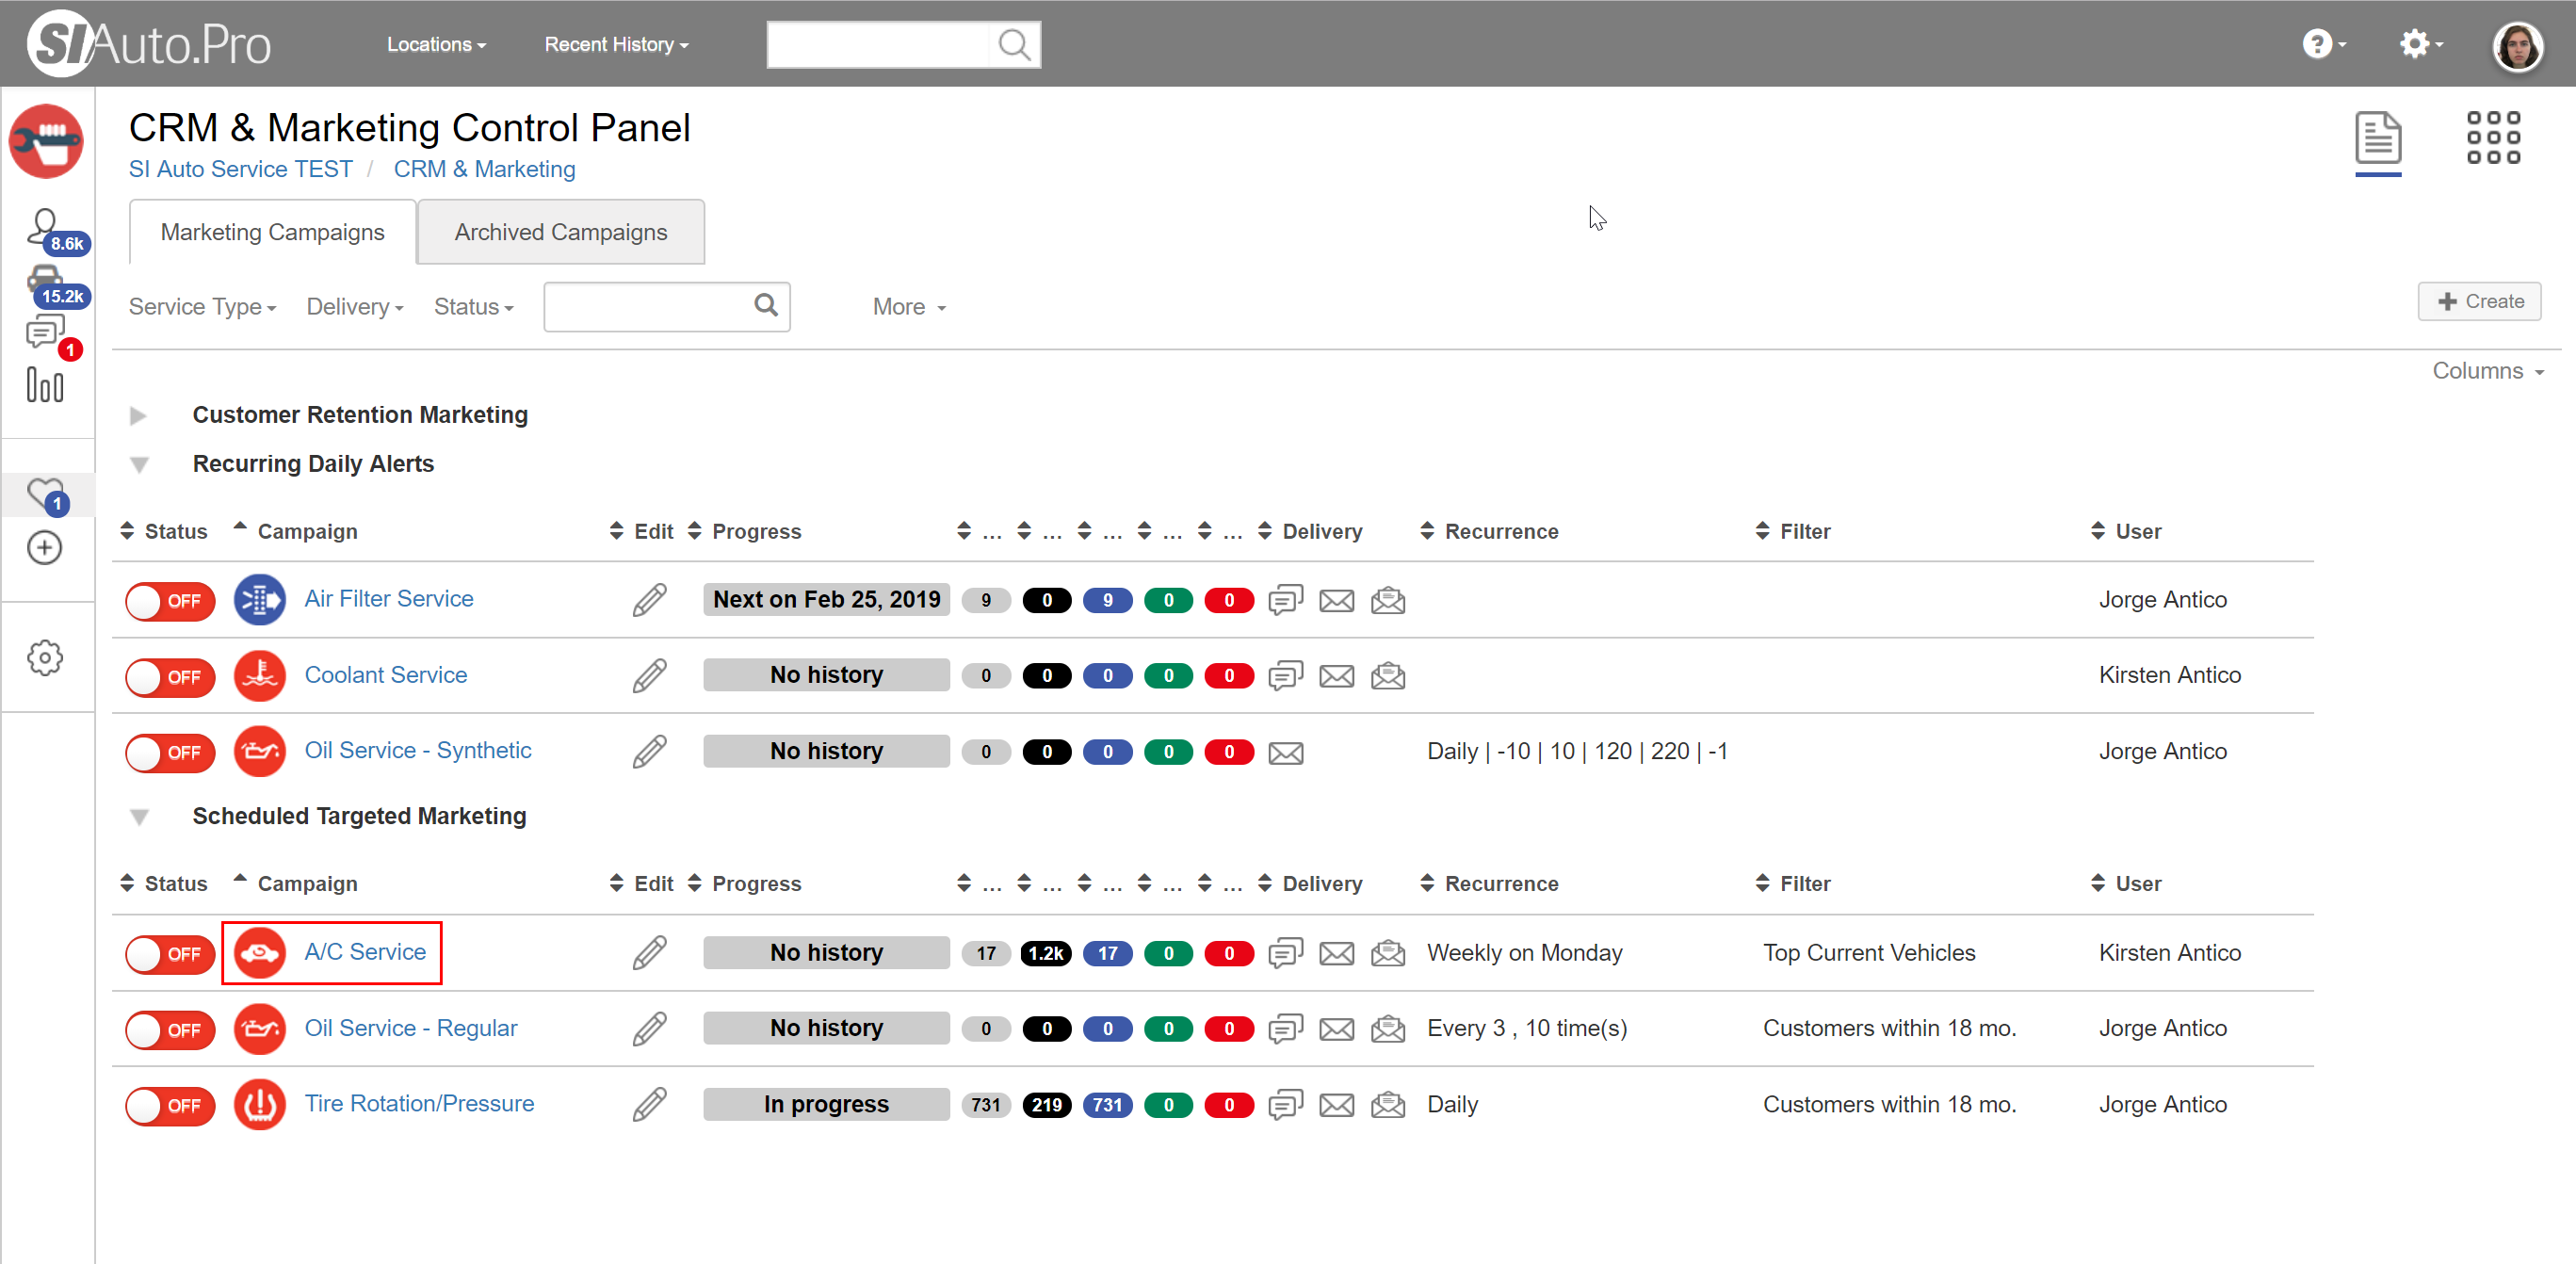Open the Recent History menu
The width and height of the screenshot is (2576, 1264).
[x=616, y=45]
